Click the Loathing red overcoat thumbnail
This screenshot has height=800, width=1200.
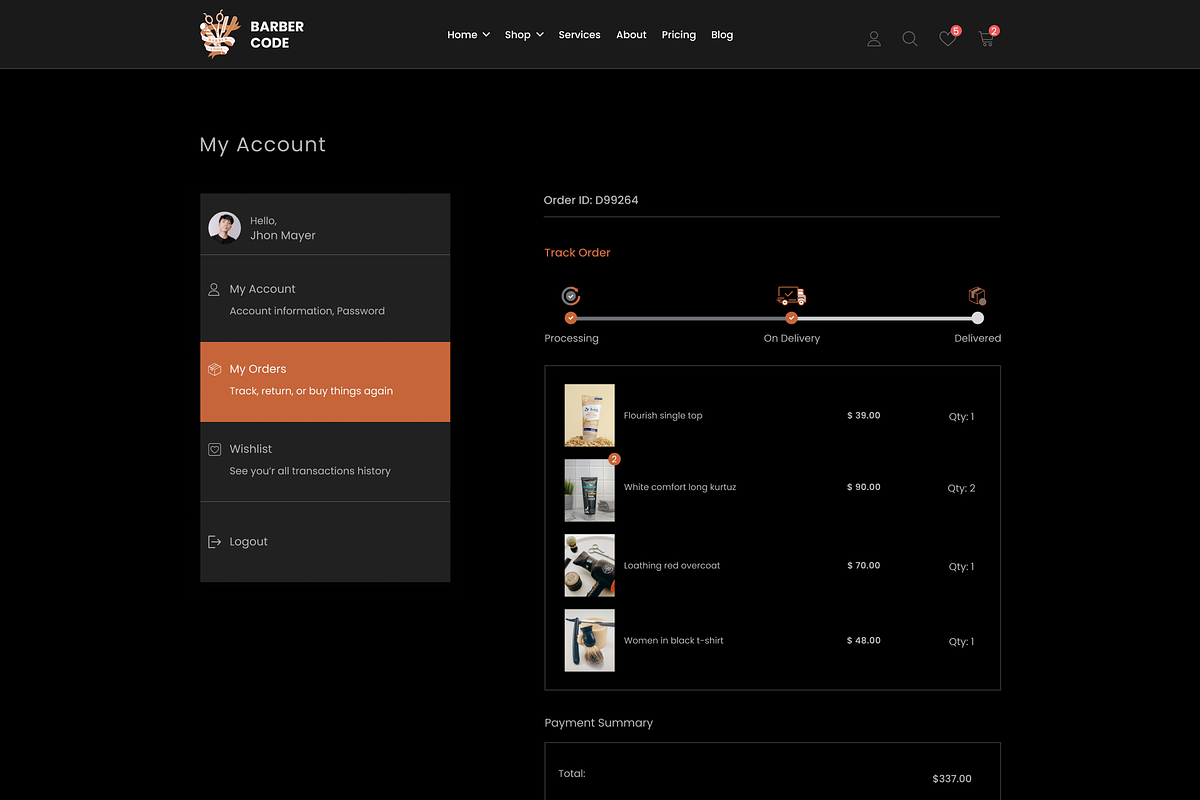[x=589, y=565]
